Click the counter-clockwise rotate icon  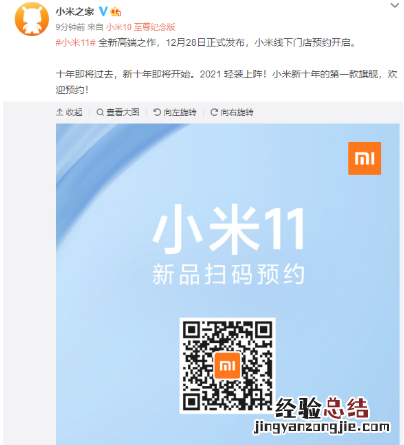click(157, 112)
